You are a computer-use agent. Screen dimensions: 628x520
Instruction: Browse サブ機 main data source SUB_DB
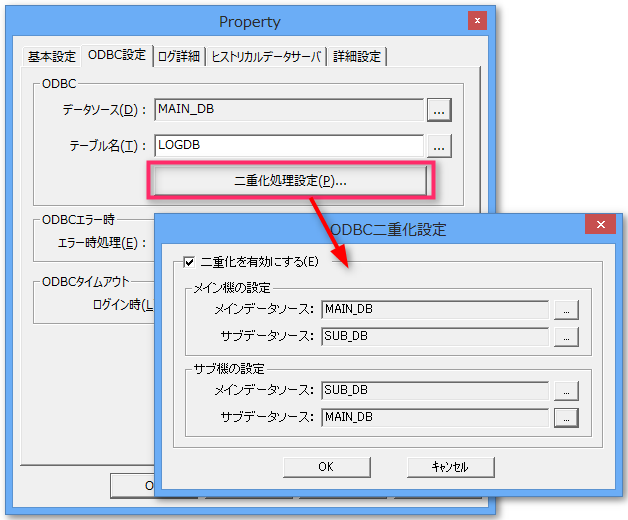pos(566,390)
